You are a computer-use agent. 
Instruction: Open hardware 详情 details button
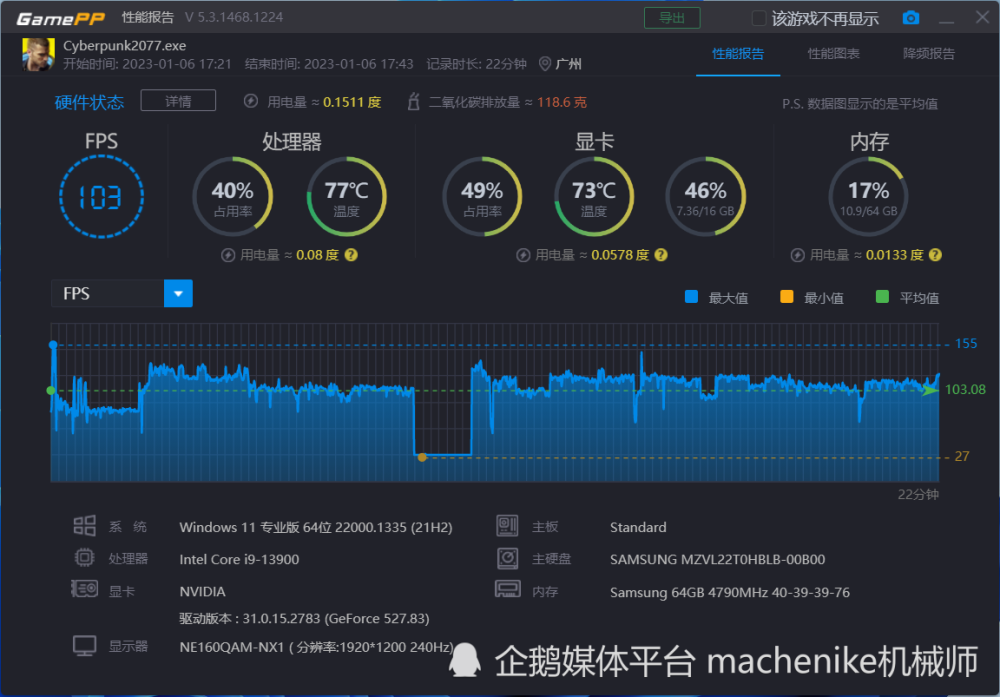[x=178, y=101]
